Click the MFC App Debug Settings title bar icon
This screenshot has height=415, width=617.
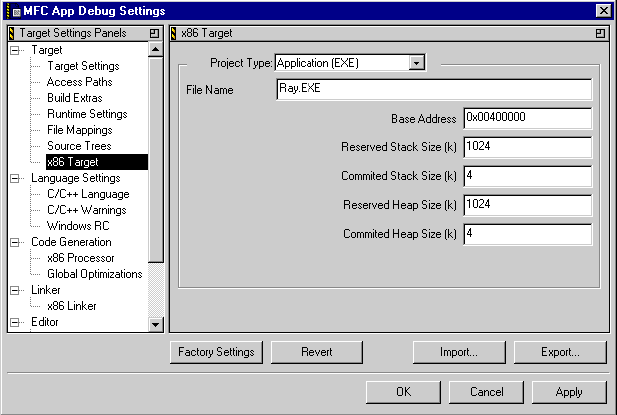tap(14, 11)
